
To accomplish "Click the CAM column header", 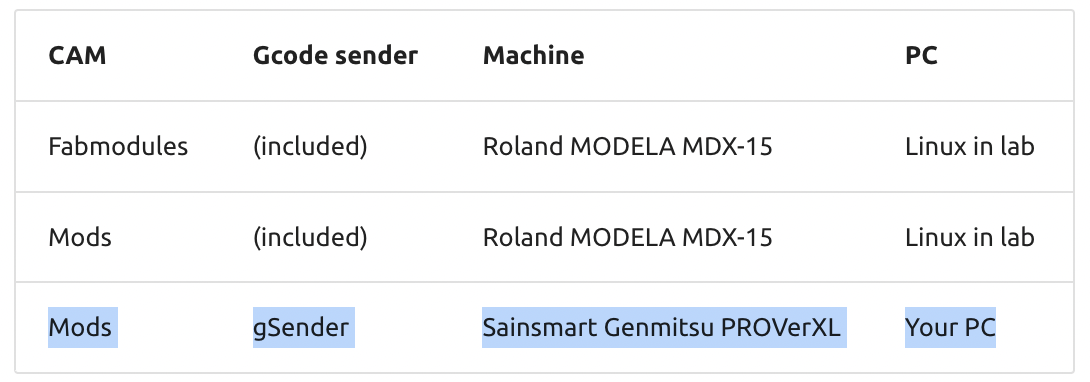I will coord(77,55).
